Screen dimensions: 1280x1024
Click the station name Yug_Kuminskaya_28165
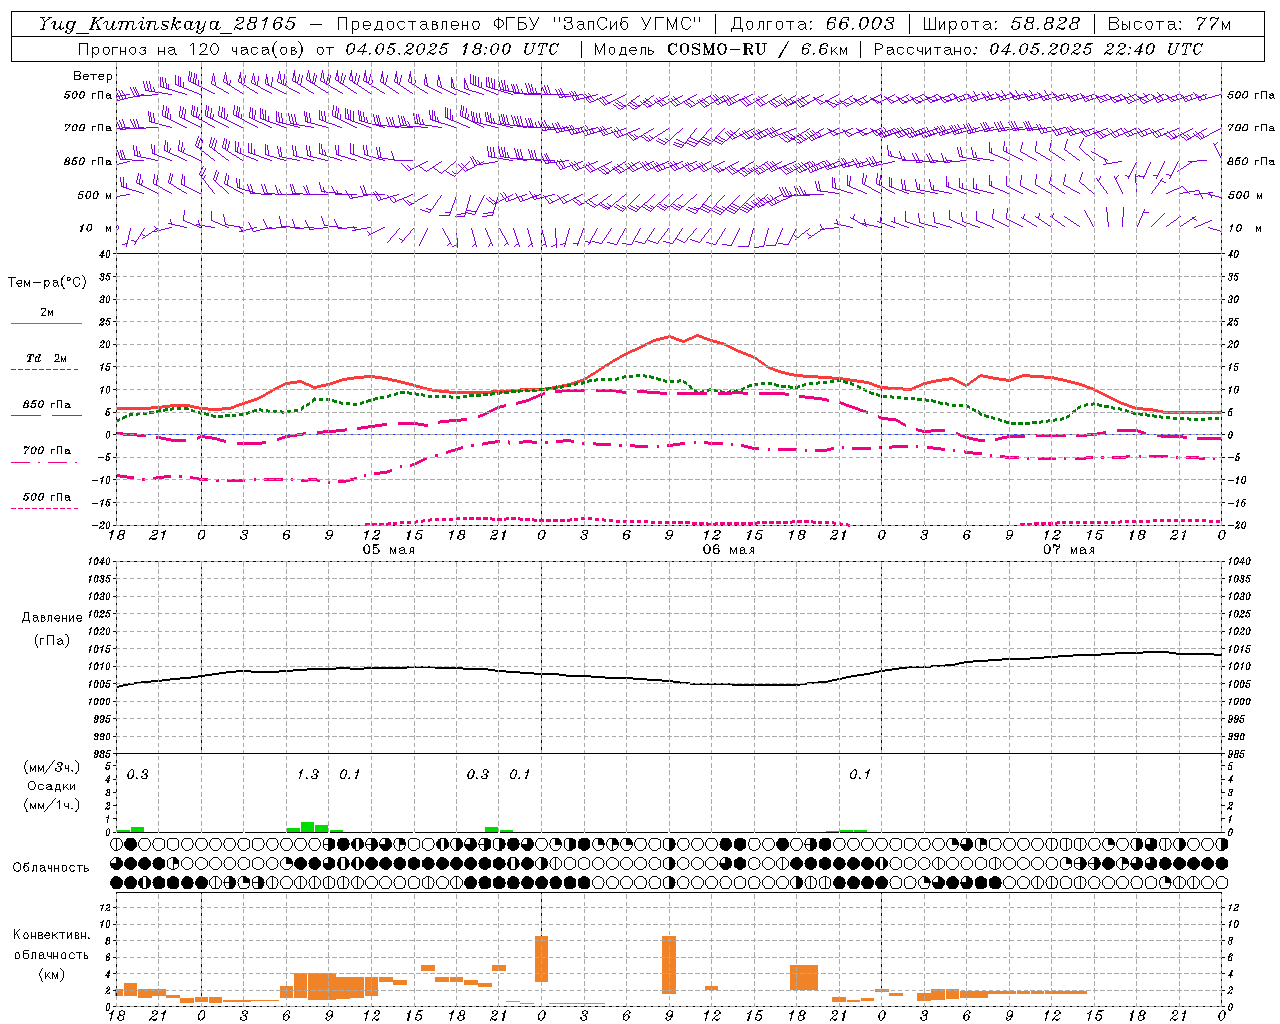tap(168, 24)
